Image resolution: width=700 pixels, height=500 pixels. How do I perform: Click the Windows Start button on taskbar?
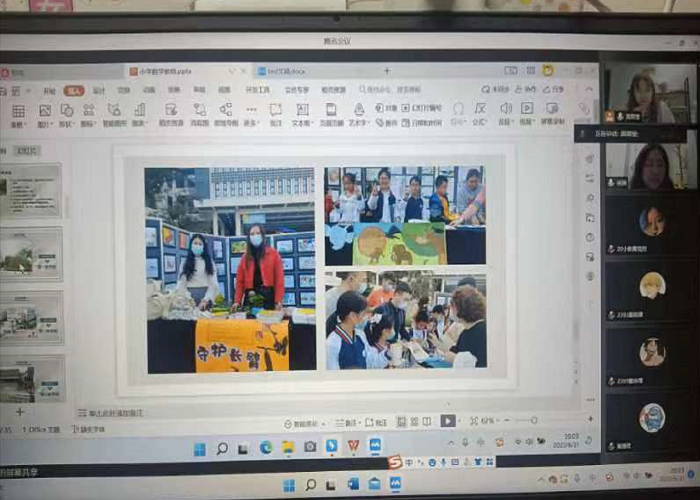pyautogui.click(x=200, y=449)
